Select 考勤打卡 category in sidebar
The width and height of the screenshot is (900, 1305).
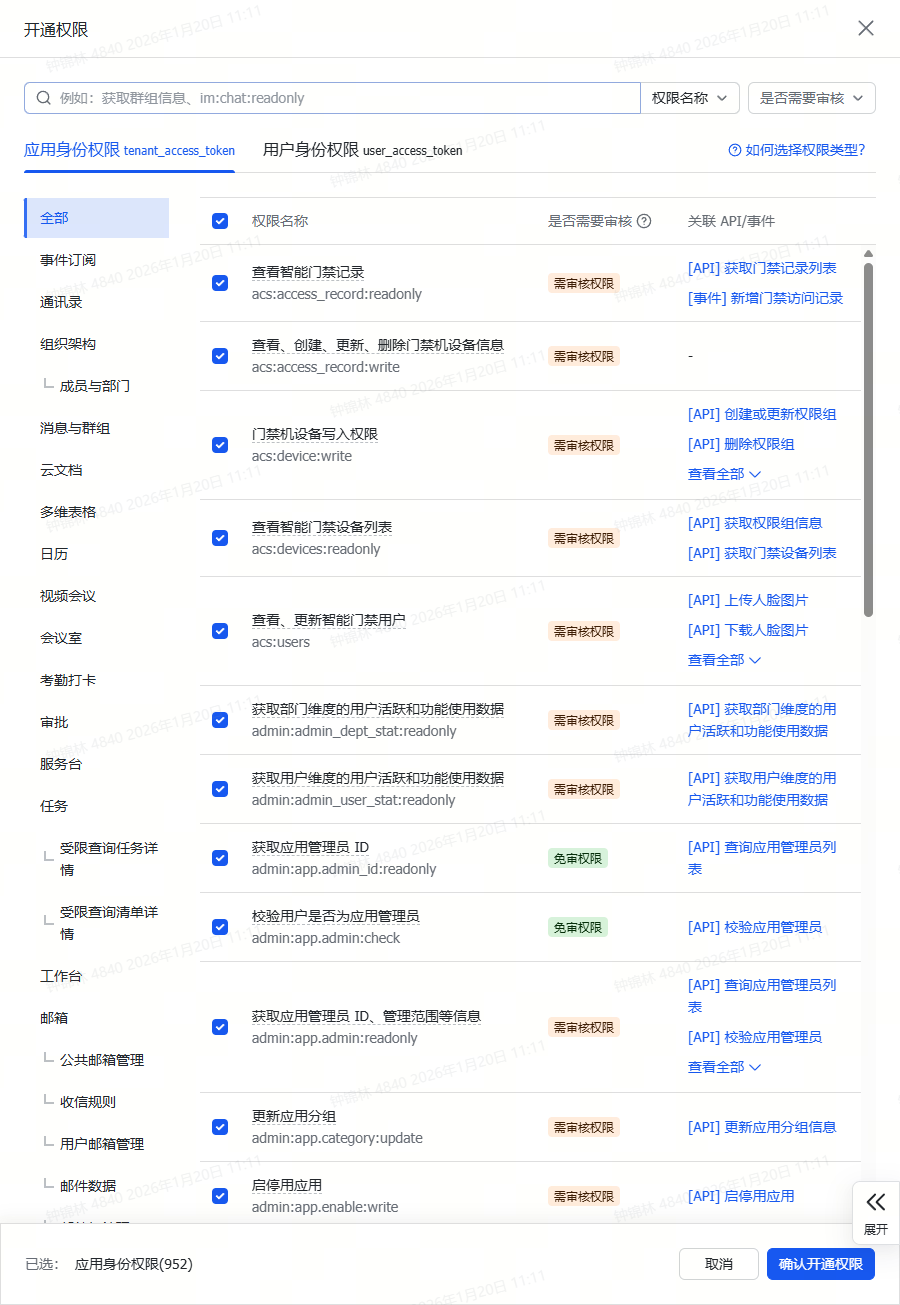tap(68, 680)
